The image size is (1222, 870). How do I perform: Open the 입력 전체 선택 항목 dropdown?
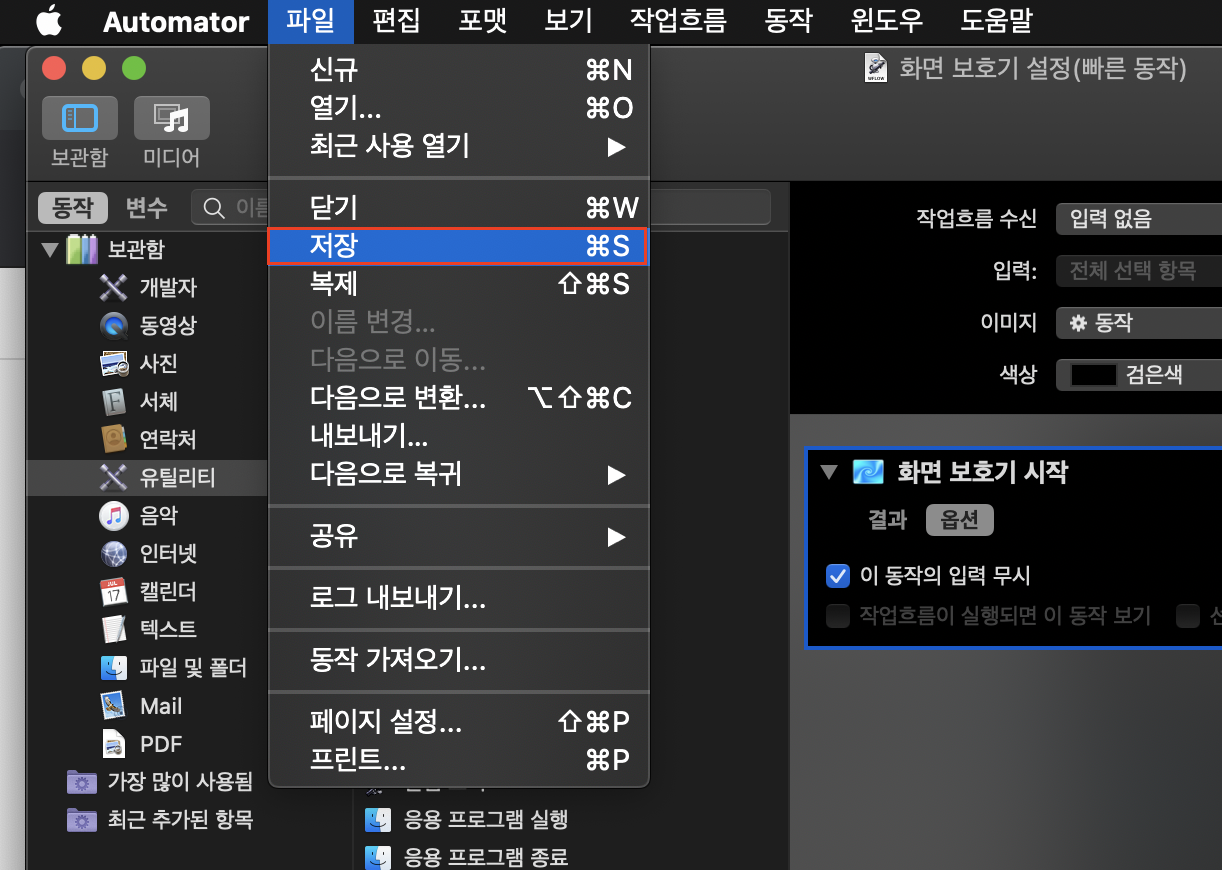point(1139,270)
